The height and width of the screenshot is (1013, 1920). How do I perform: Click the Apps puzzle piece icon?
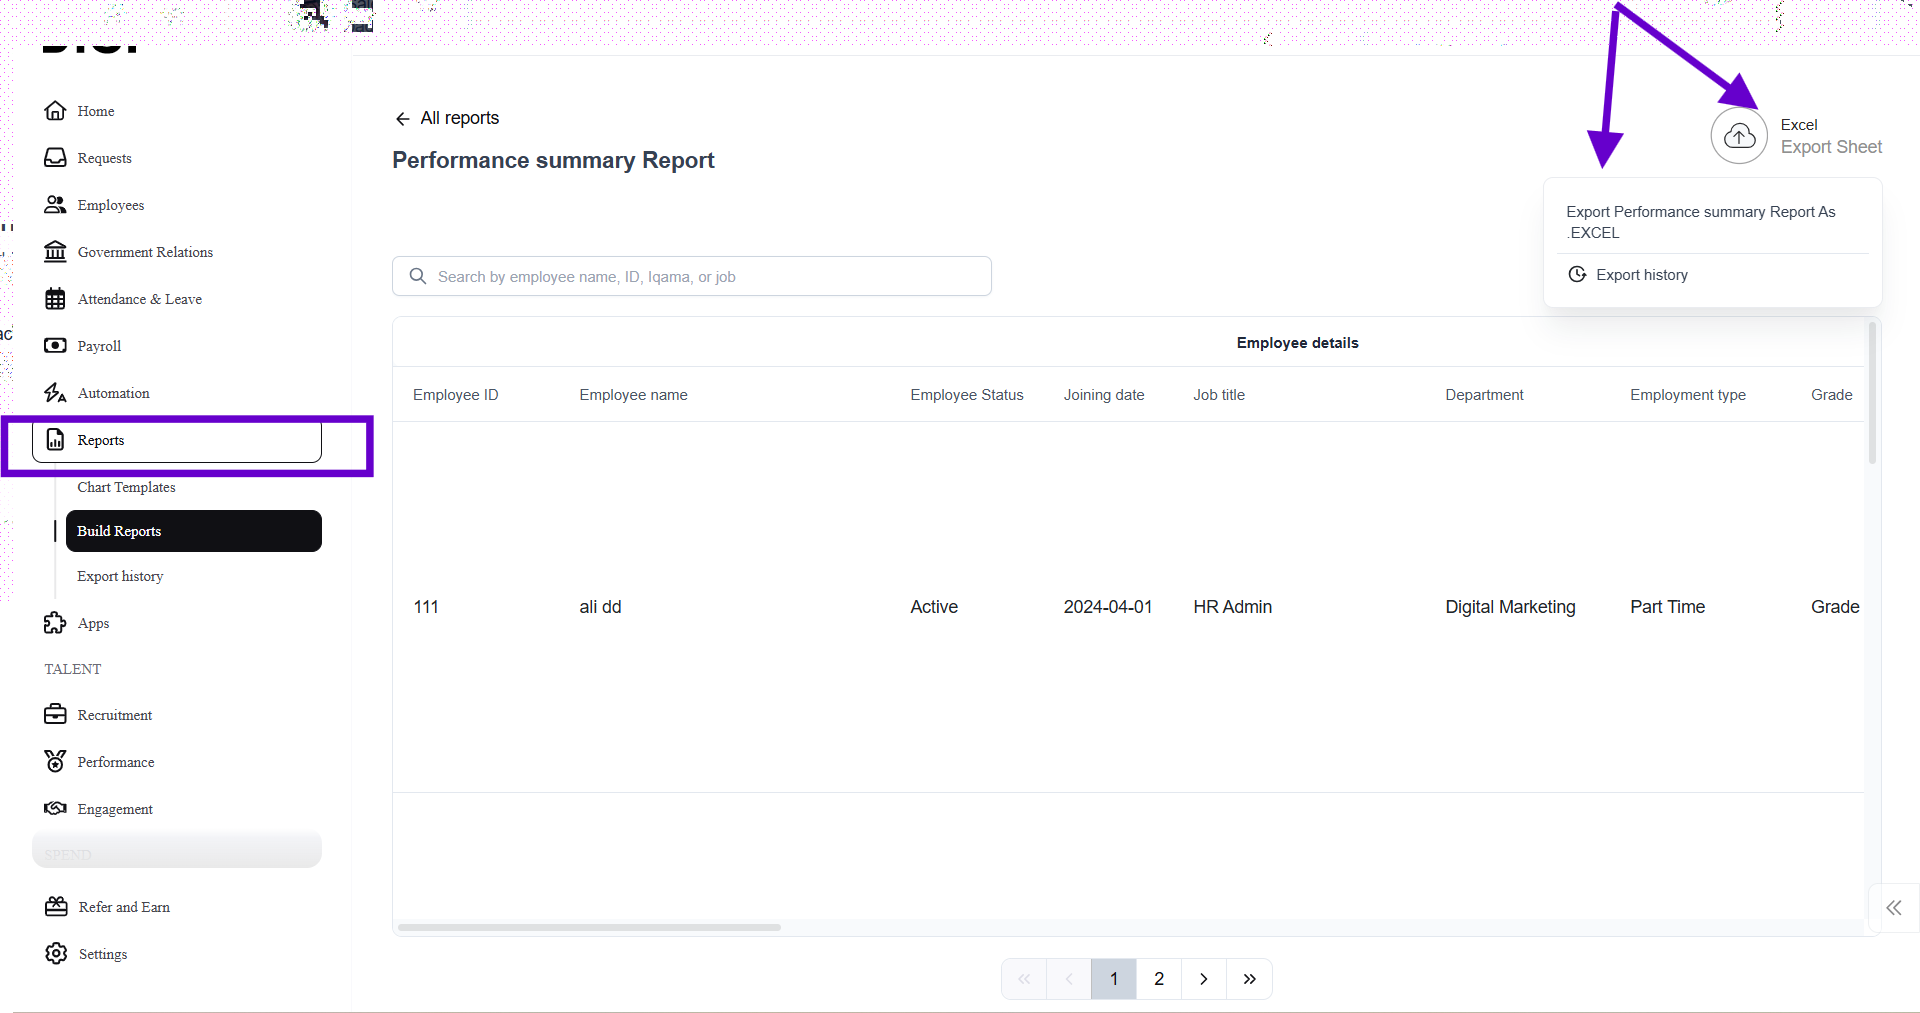click(55, 623)
